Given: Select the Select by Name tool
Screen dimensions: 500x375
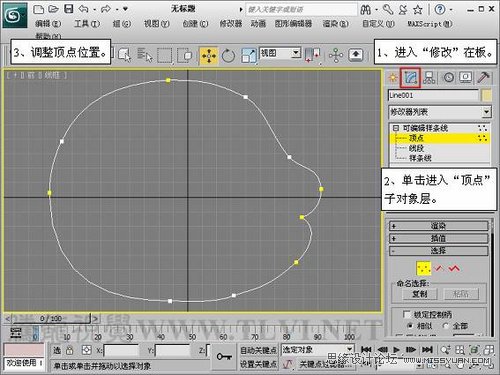Looking at the screenshot, I should [x=145, y=55].
